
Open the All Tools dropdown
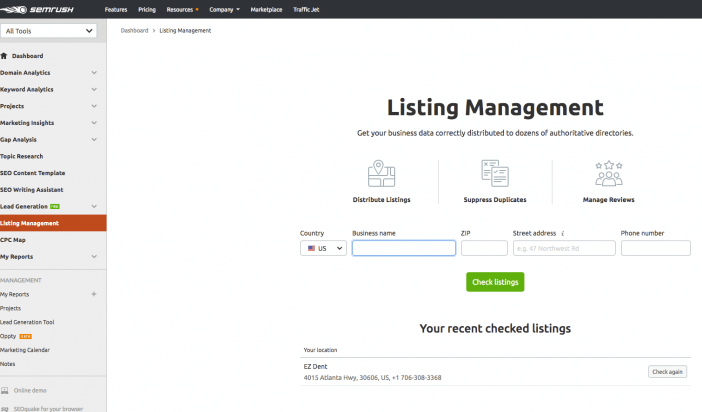pyautogui.click(x=49, y=31)
